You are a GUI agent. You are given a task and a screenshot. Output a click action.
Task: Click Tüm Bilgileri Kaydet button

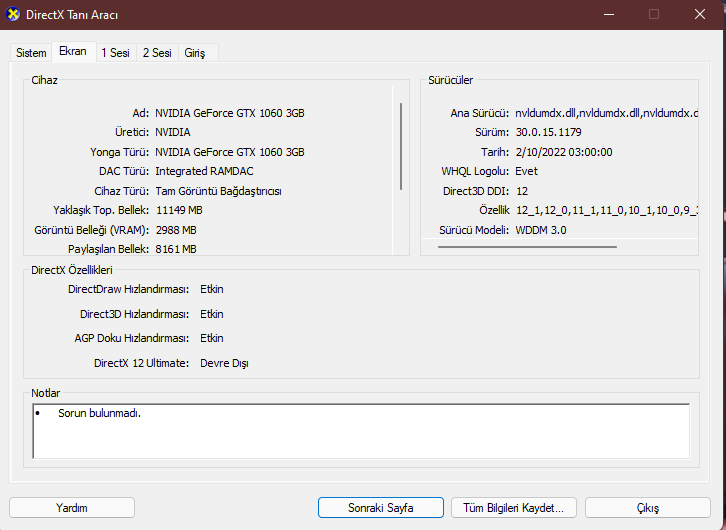[513, 508]
